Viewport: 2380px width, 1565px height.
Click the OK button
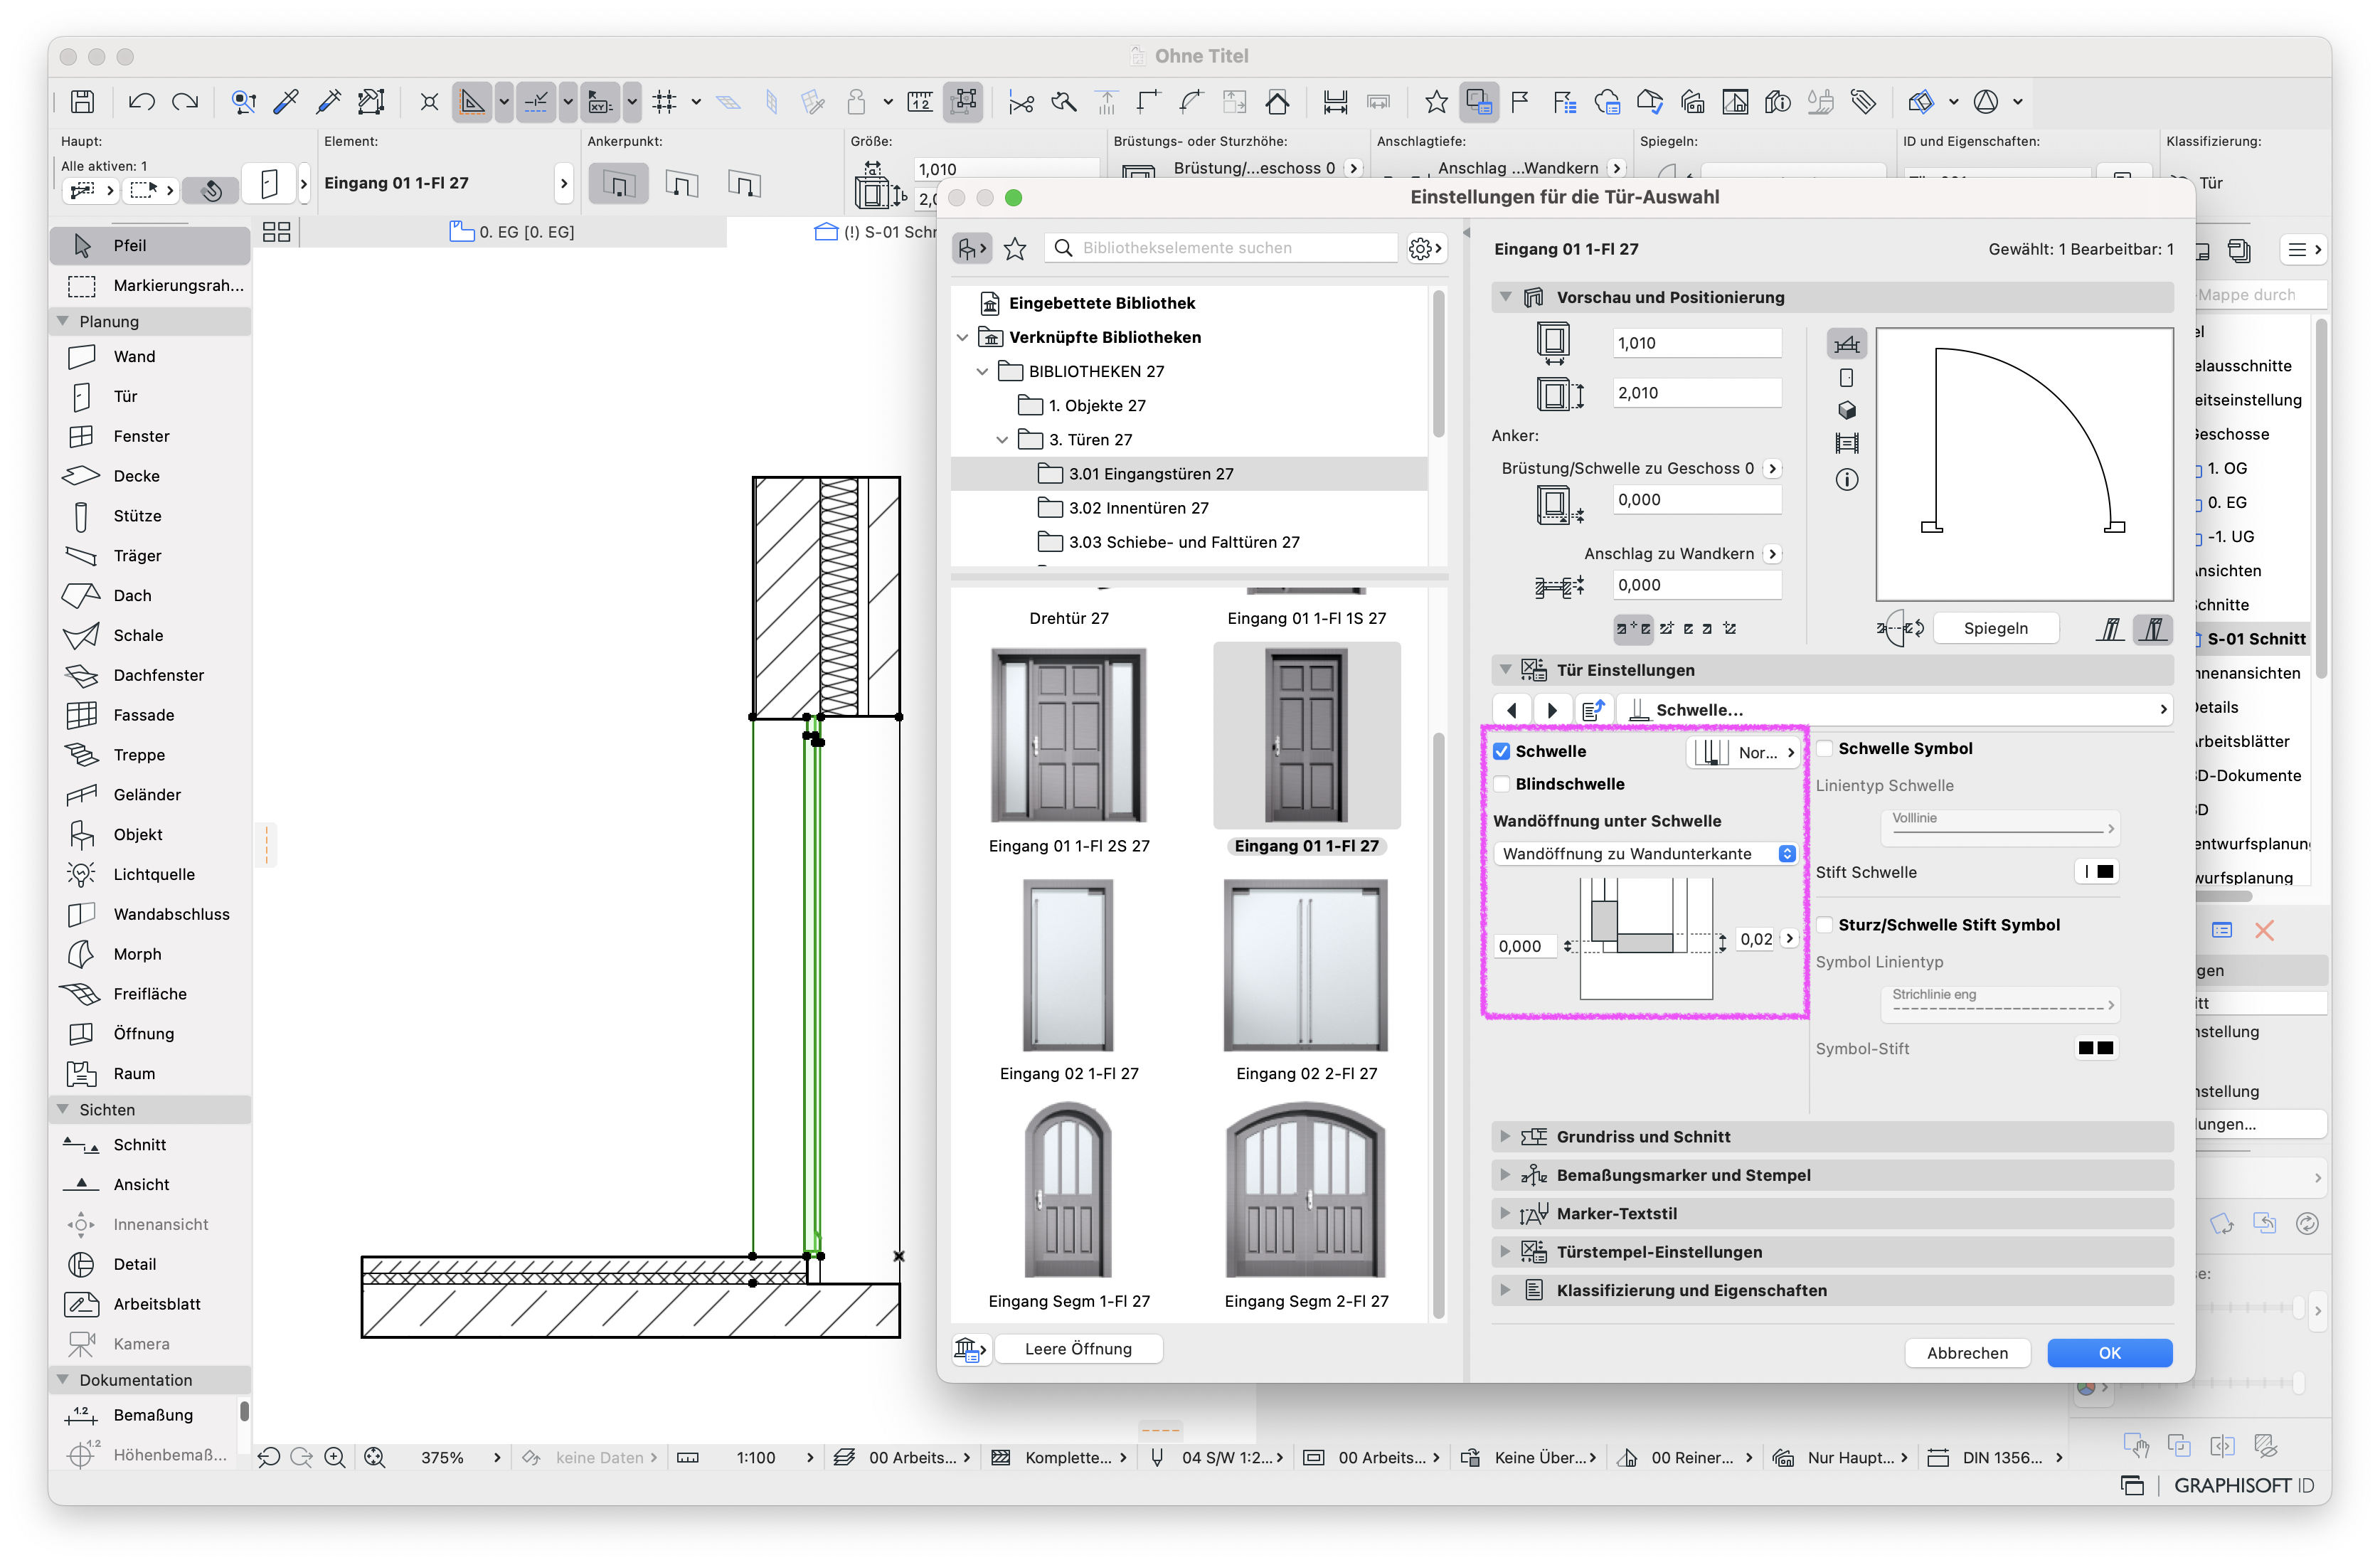click(x=2109, y=1353)
